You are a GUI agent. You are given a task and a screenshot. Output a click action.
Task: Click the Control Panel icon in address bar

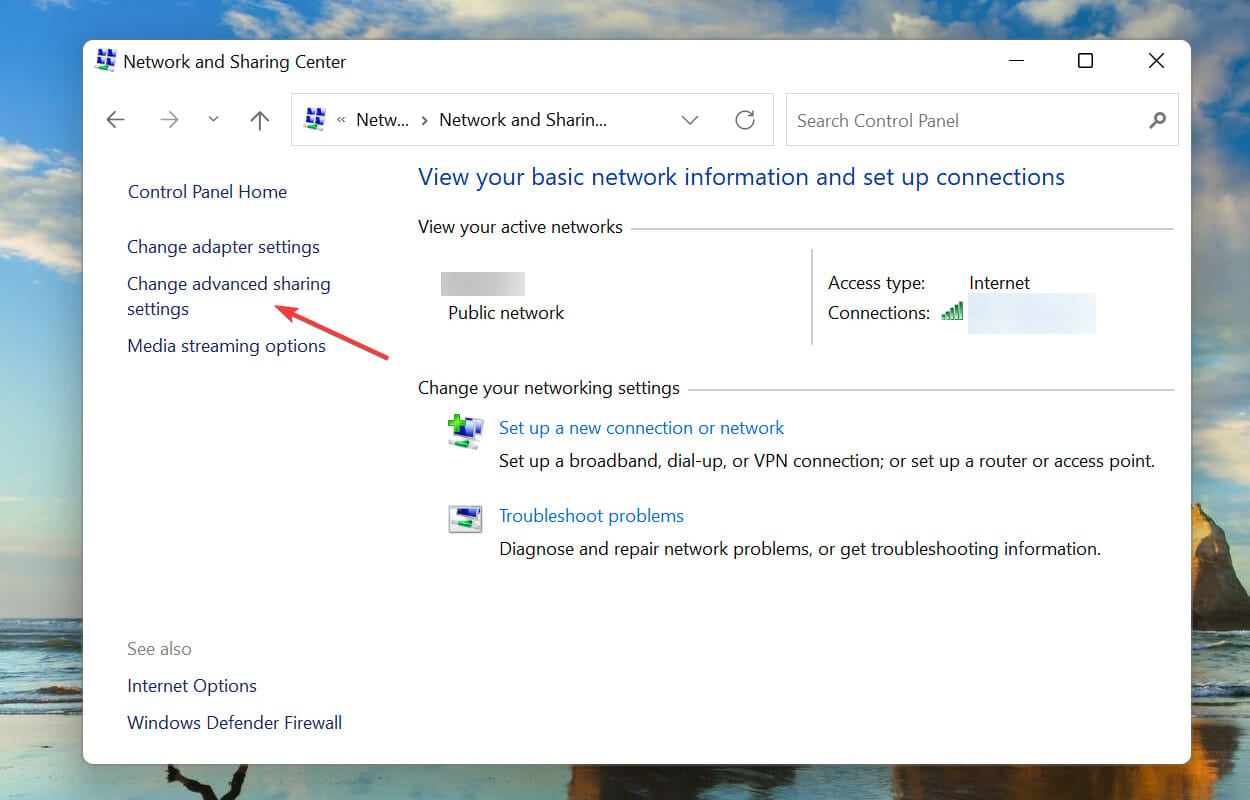tap(315, 119)
